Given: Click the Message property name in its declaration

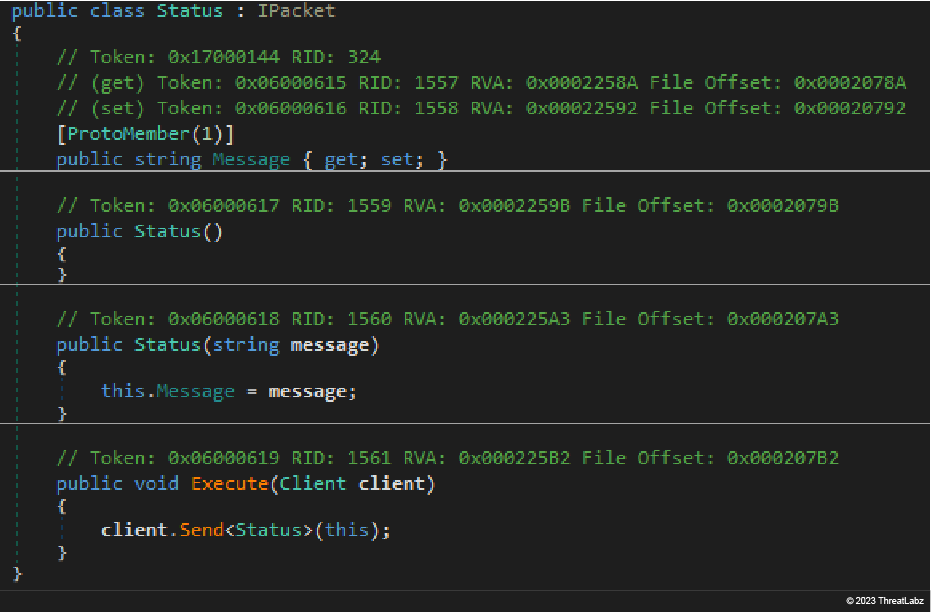Looking at the screenshot, I should pos(251,159).
